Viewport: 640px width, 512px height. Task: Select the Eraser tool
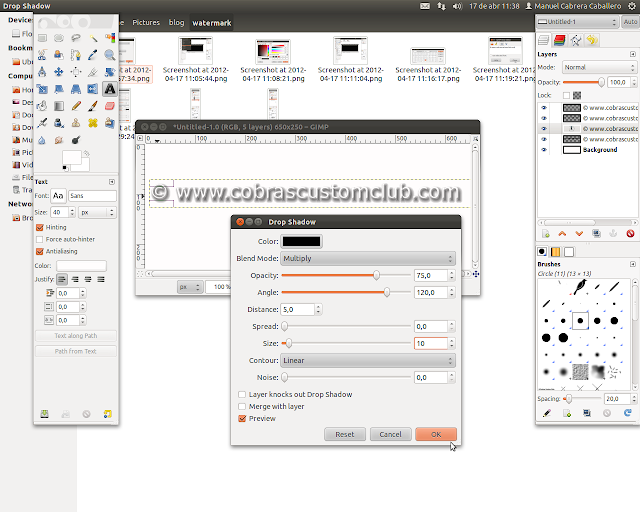tap(109, 106)
